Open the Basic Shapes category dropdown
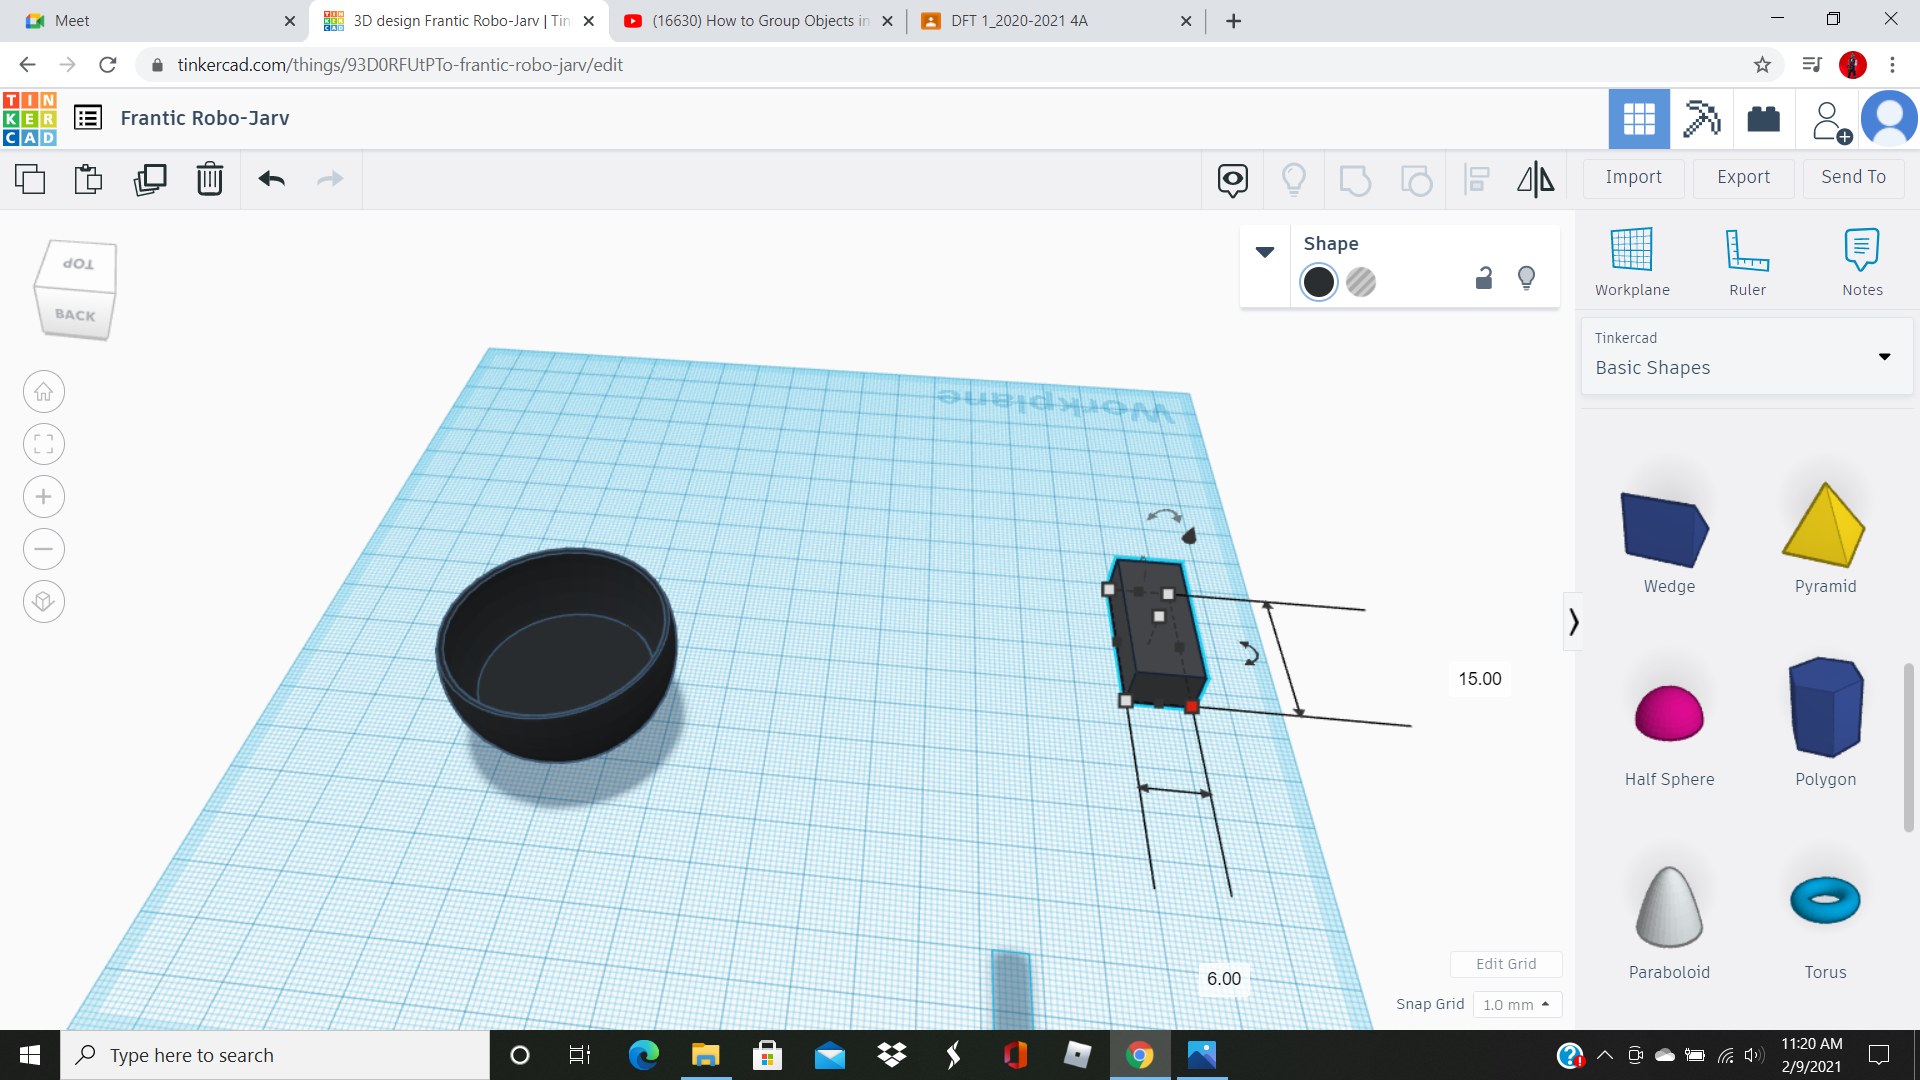 (x=1884, y=356)
